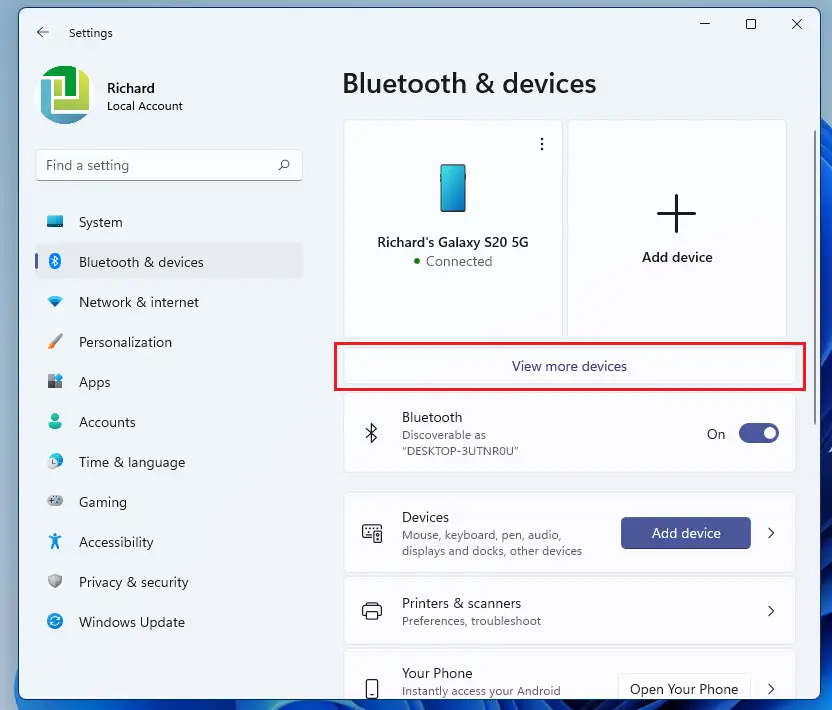This screenshot has width=832, height=710.
Task: Click the Galaxy S20 phone image
Action: 453,188
